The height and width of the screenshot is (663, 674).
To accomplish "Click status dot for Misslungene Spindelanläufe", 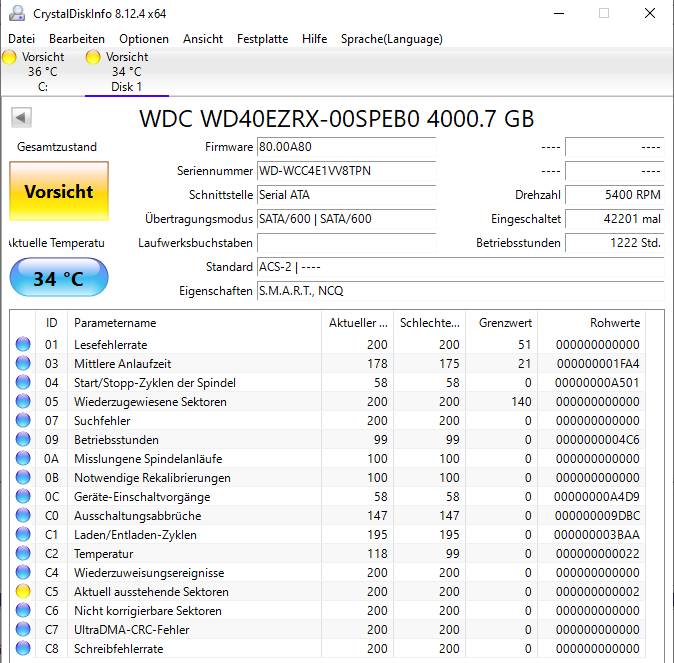I will (x=23, y=458).
